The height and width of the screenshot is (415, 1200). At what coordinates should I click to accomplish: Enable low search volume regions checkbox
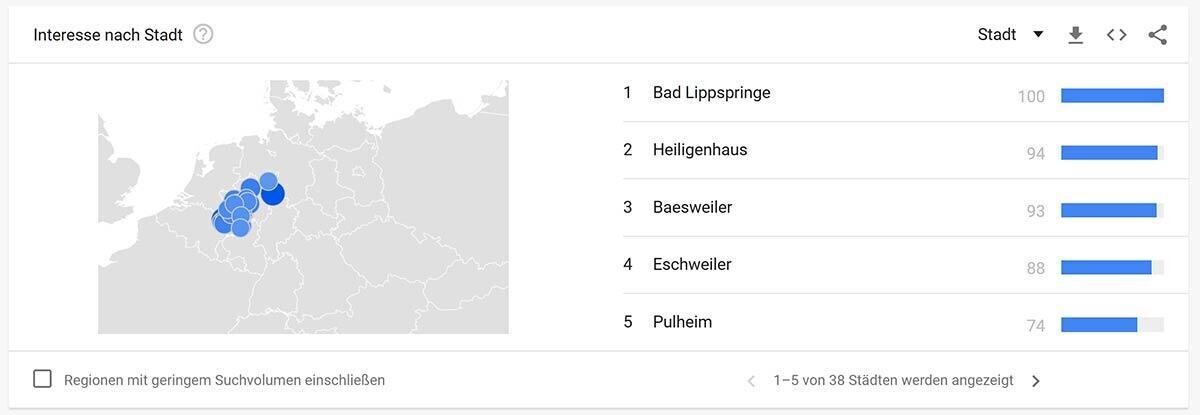[43, 380]
